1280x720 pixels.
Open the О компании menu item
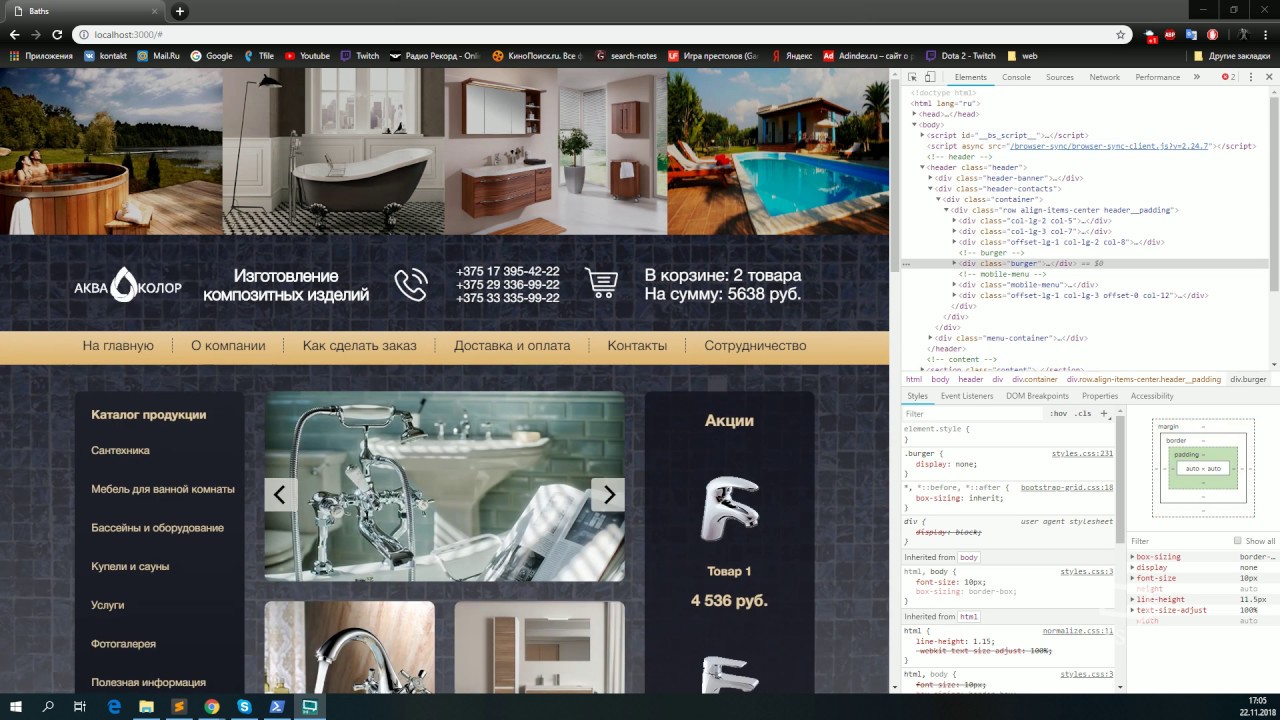point(228,346)
